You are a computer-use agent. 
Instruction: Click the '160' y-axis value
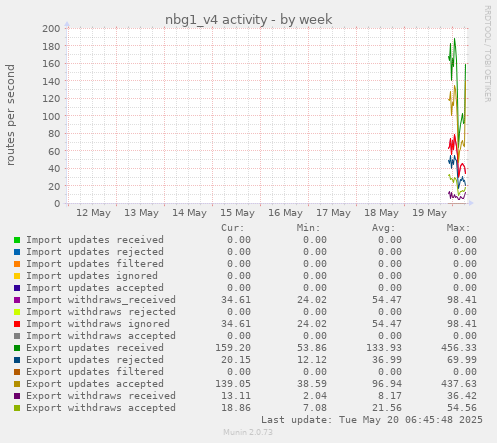(51, 63)
